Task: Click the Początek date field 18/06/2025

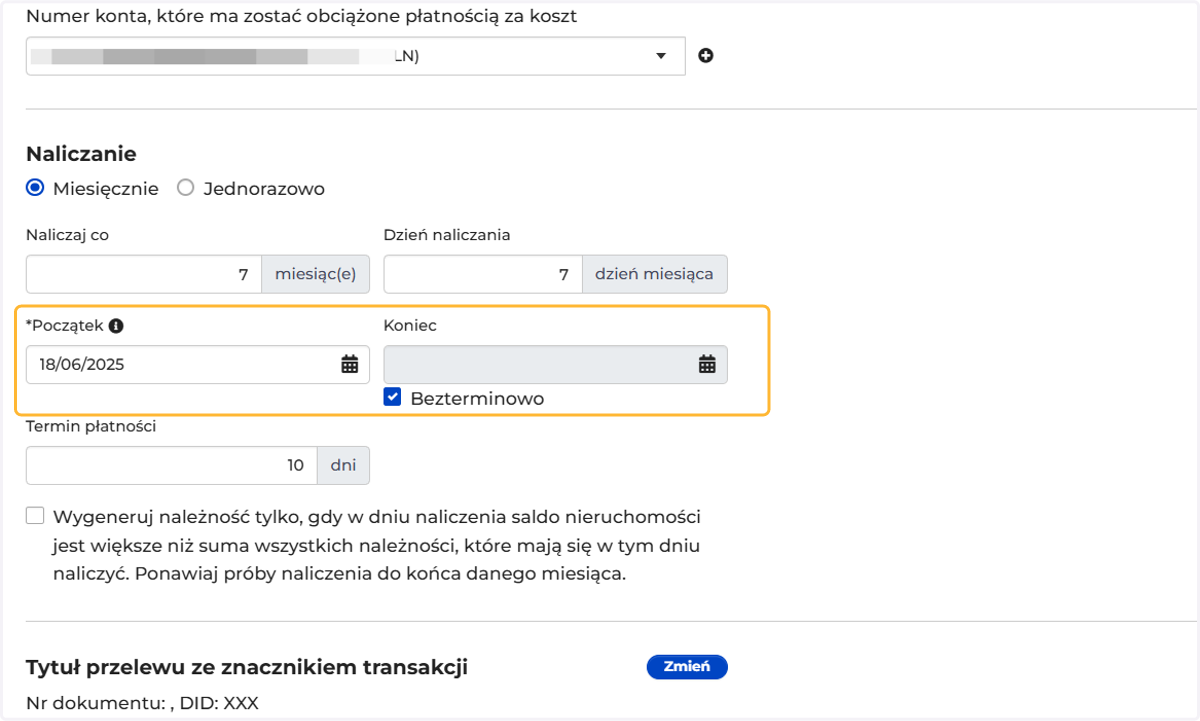Action: click(x=198, y=364)
